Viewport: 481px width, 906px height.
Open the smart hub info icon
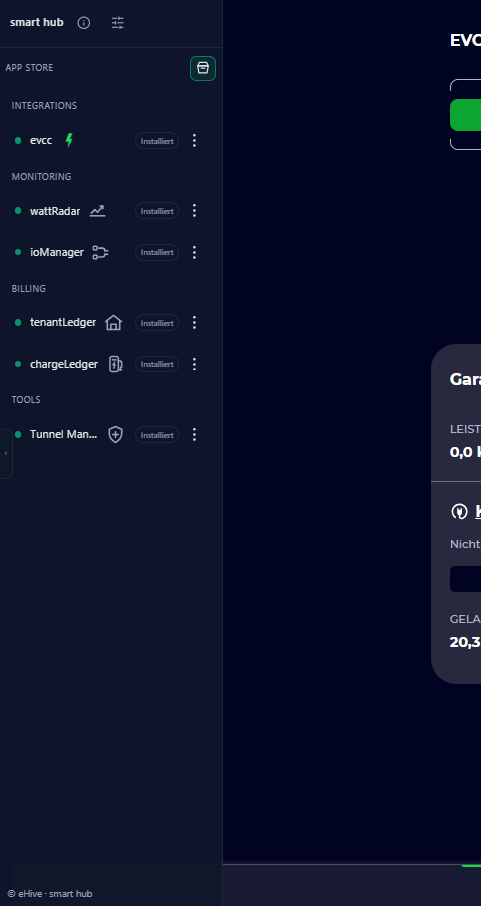pyautogui.click(x=84, y=23)
